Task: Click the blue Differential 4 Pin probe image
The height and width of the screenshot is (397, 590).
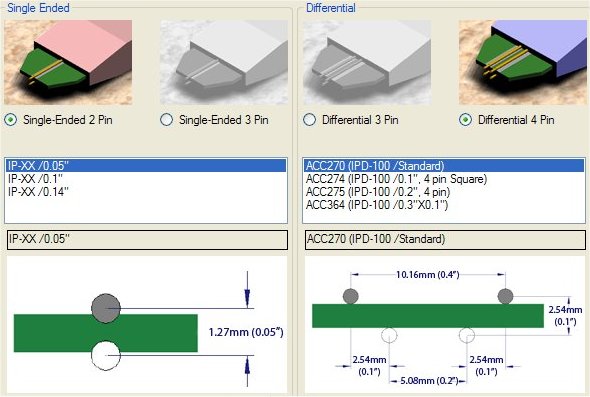Action: (523, 62)
